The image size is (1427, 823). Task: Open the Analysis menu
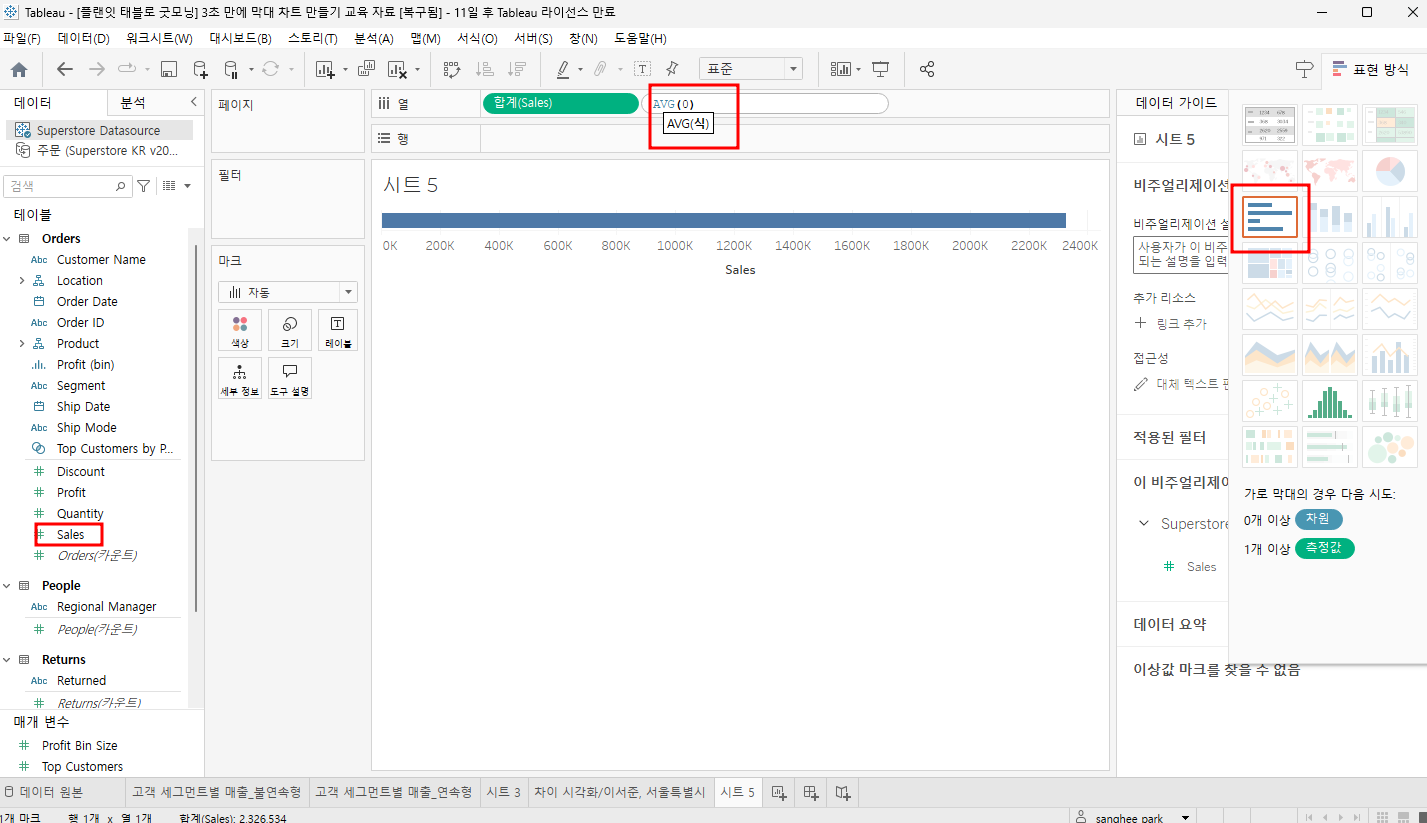pyautogui.click(x=374, y=39)
